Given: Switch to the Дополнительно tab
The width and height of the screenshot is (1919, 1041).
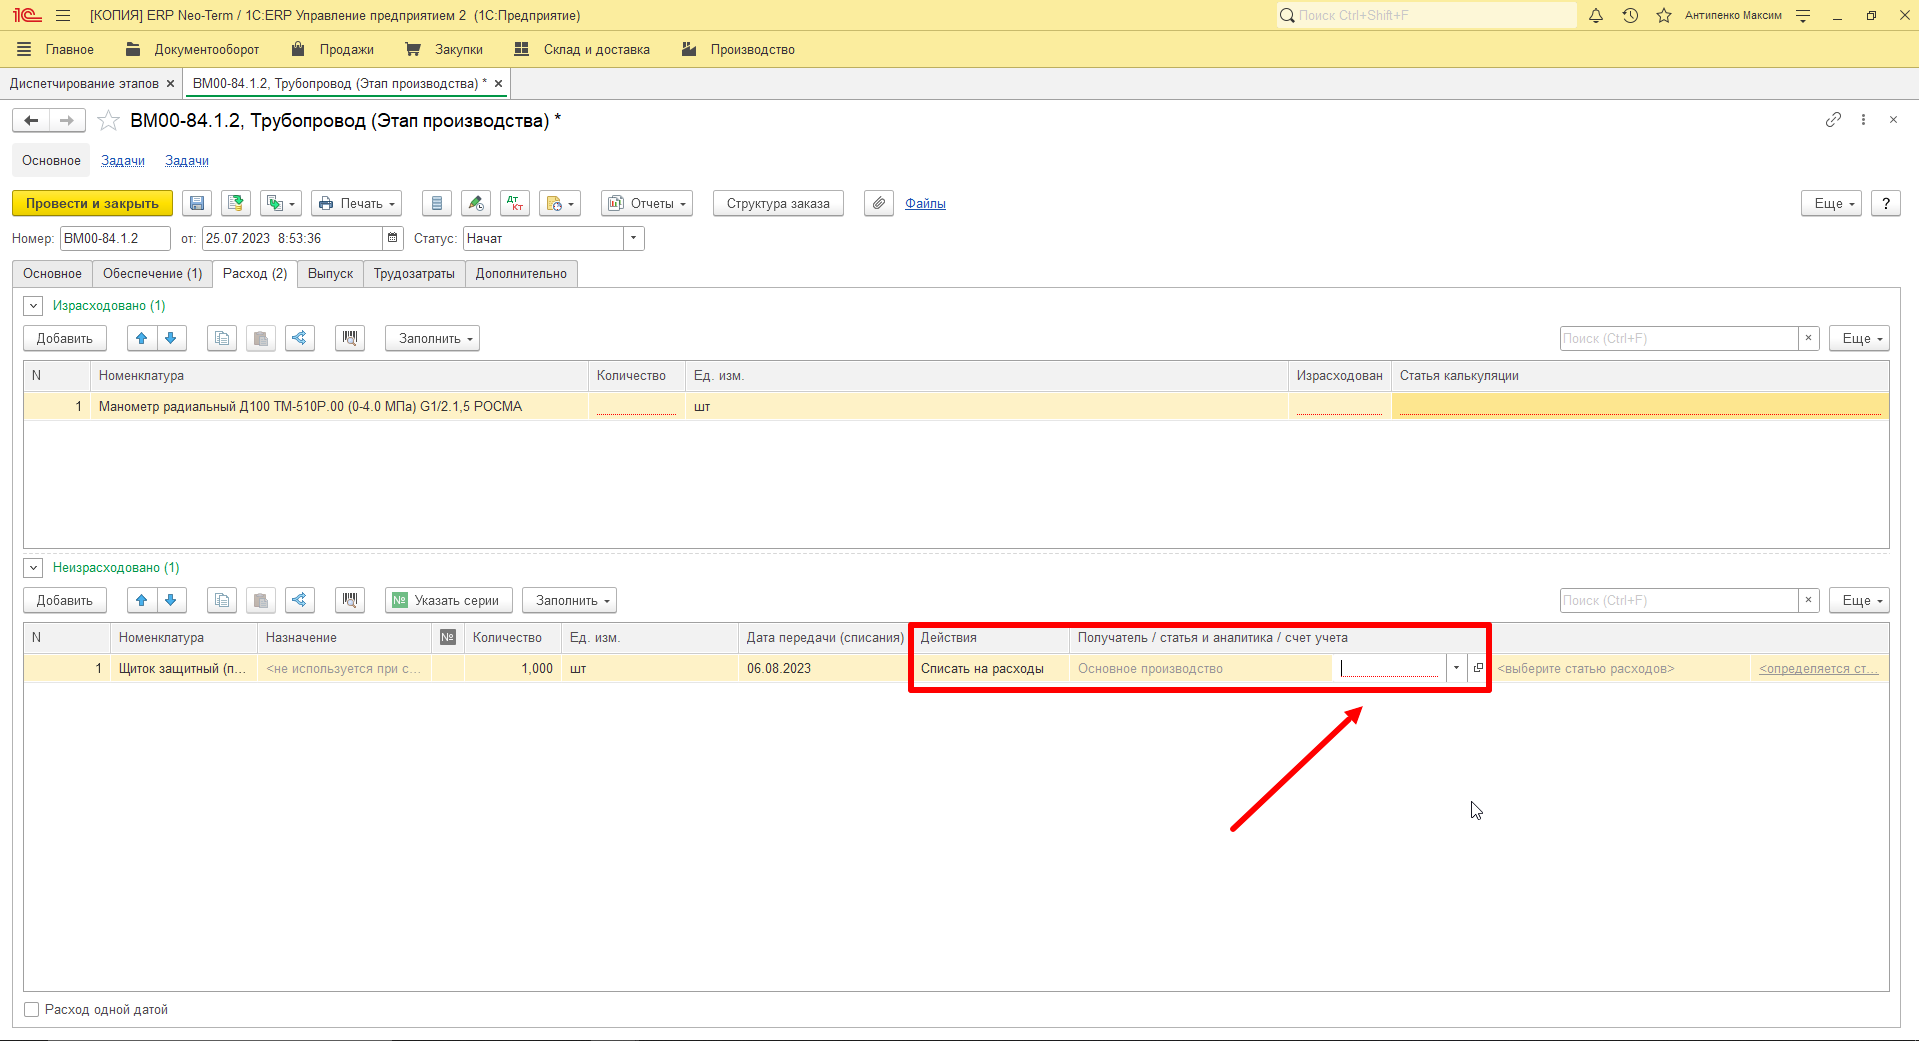Looking at the screenshot, I should coord(521,273).
